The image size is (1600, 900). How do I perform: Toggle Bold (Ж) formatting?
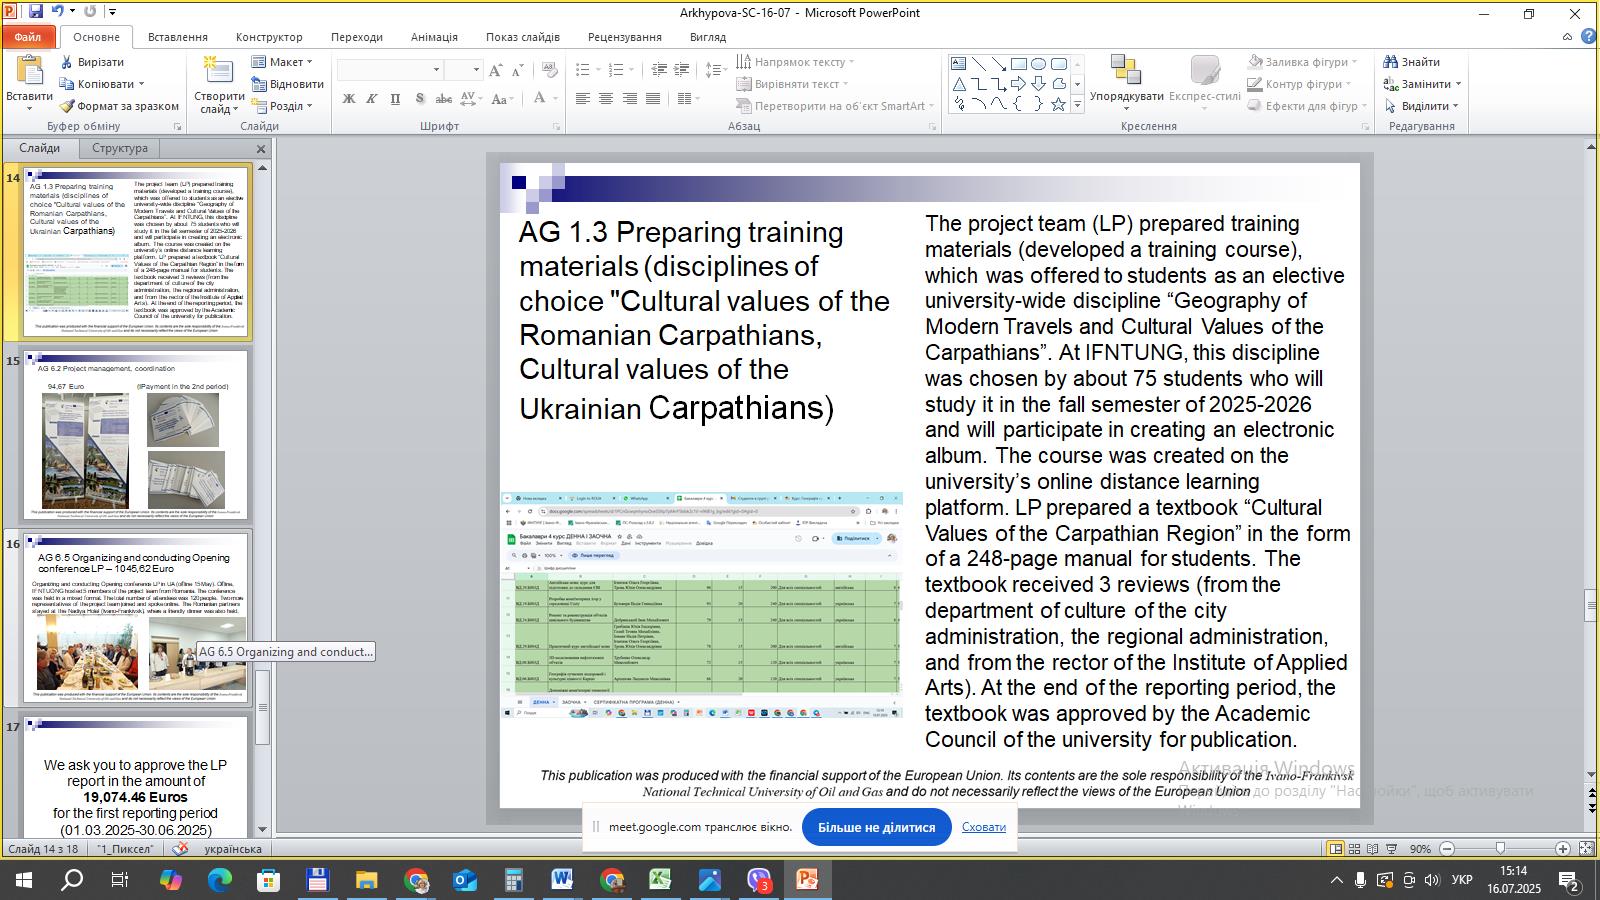[348, 99]
